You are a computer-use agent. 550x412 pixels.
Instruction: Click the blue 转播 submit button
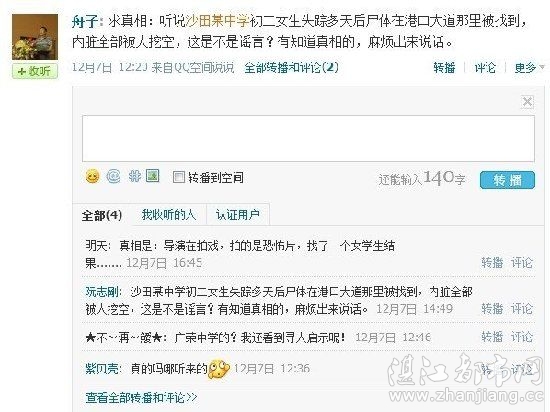[x=507, y=180]
